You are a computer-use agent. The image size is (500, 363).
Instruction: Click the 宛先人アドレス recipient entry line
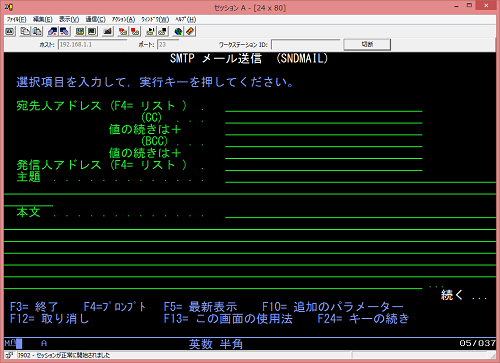click(x=324, y=106)
